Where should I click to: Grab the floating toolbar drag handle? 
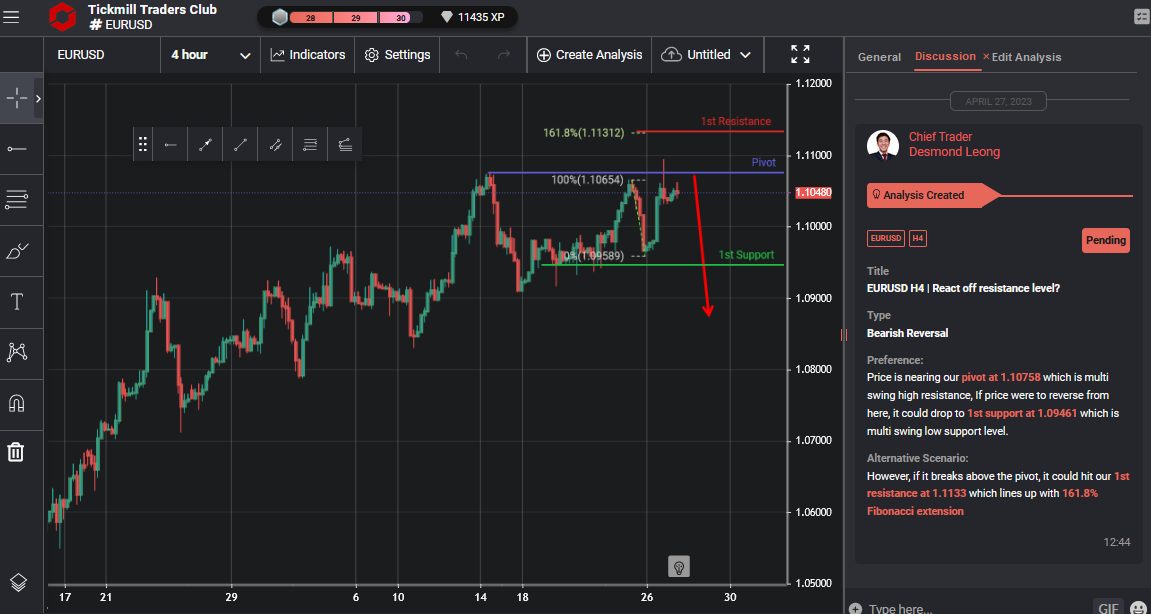click(143, 144)
